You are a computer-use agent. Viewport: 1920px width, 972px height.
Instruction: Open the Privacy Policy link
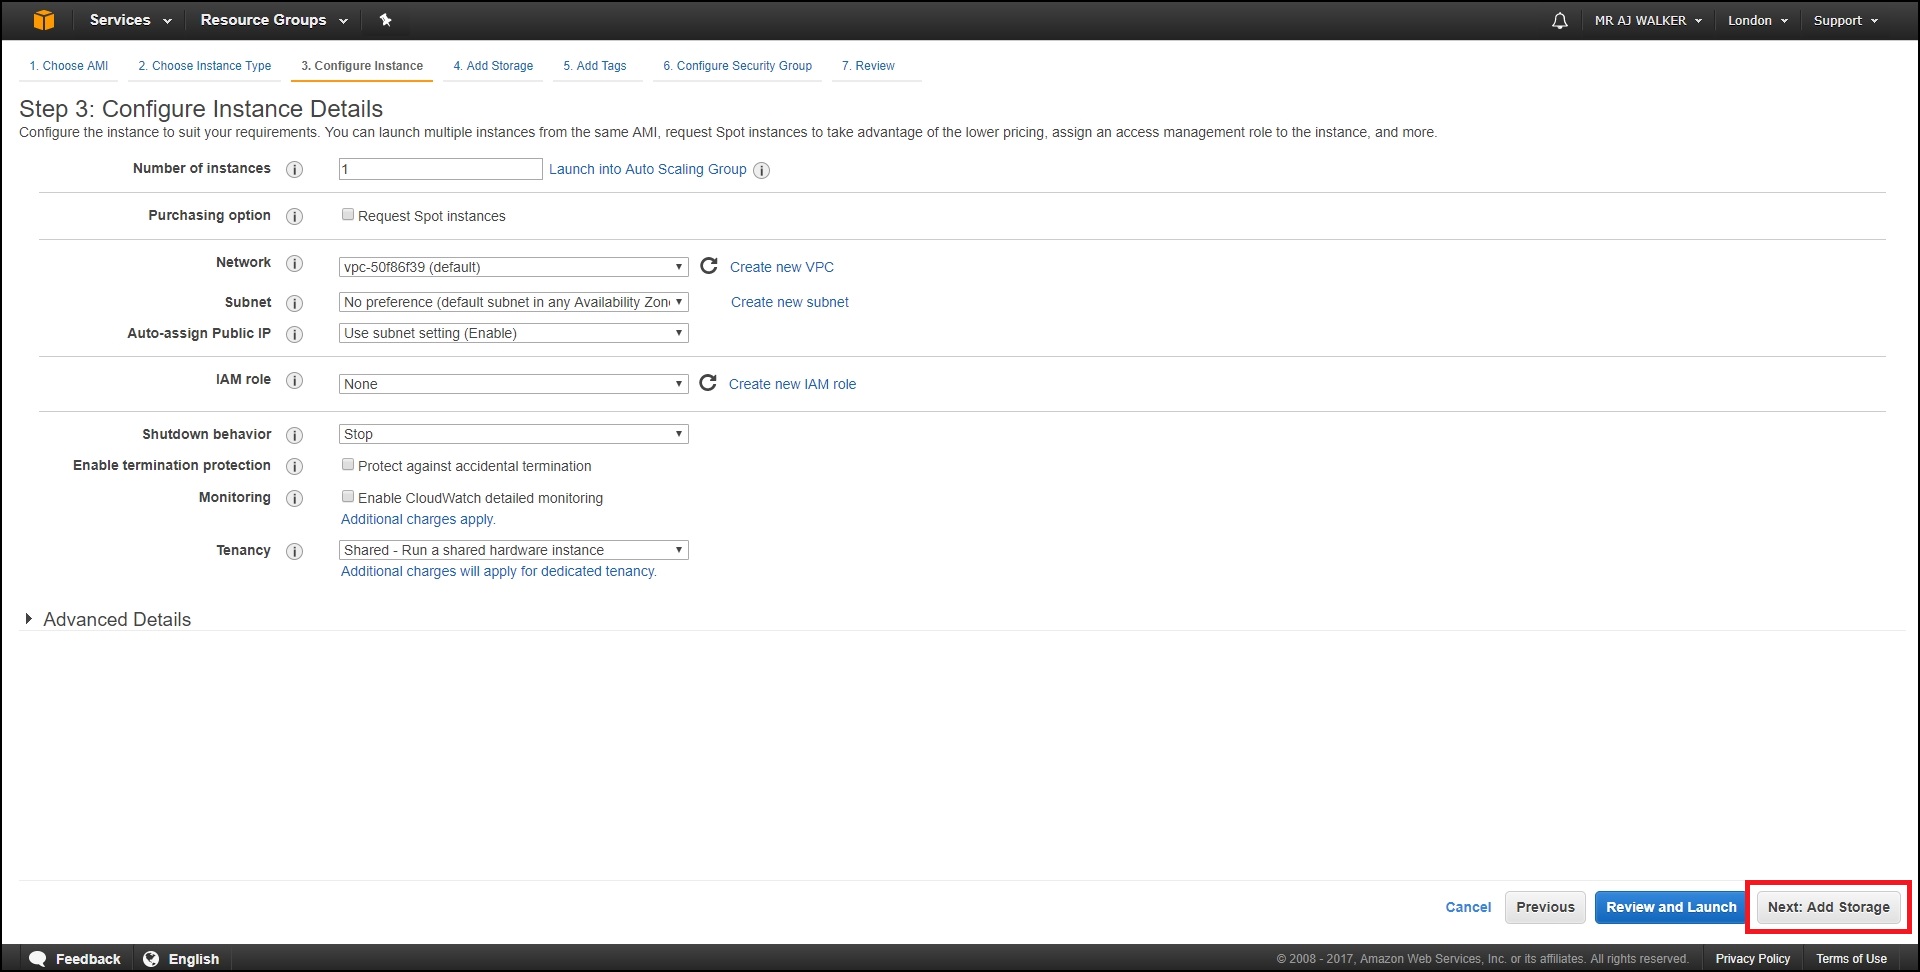point(1753,959)
